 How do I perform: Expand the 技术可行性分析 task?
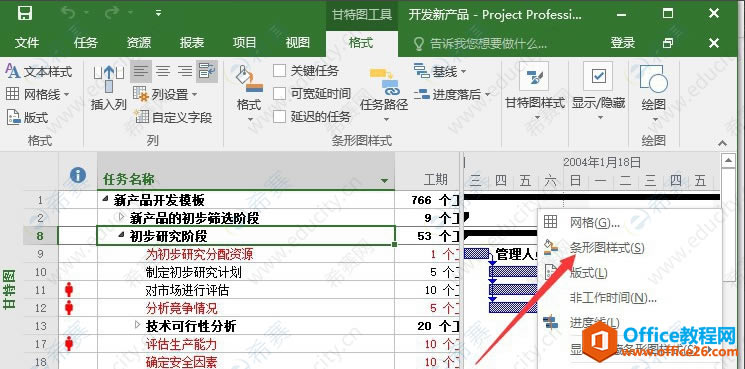137,325
